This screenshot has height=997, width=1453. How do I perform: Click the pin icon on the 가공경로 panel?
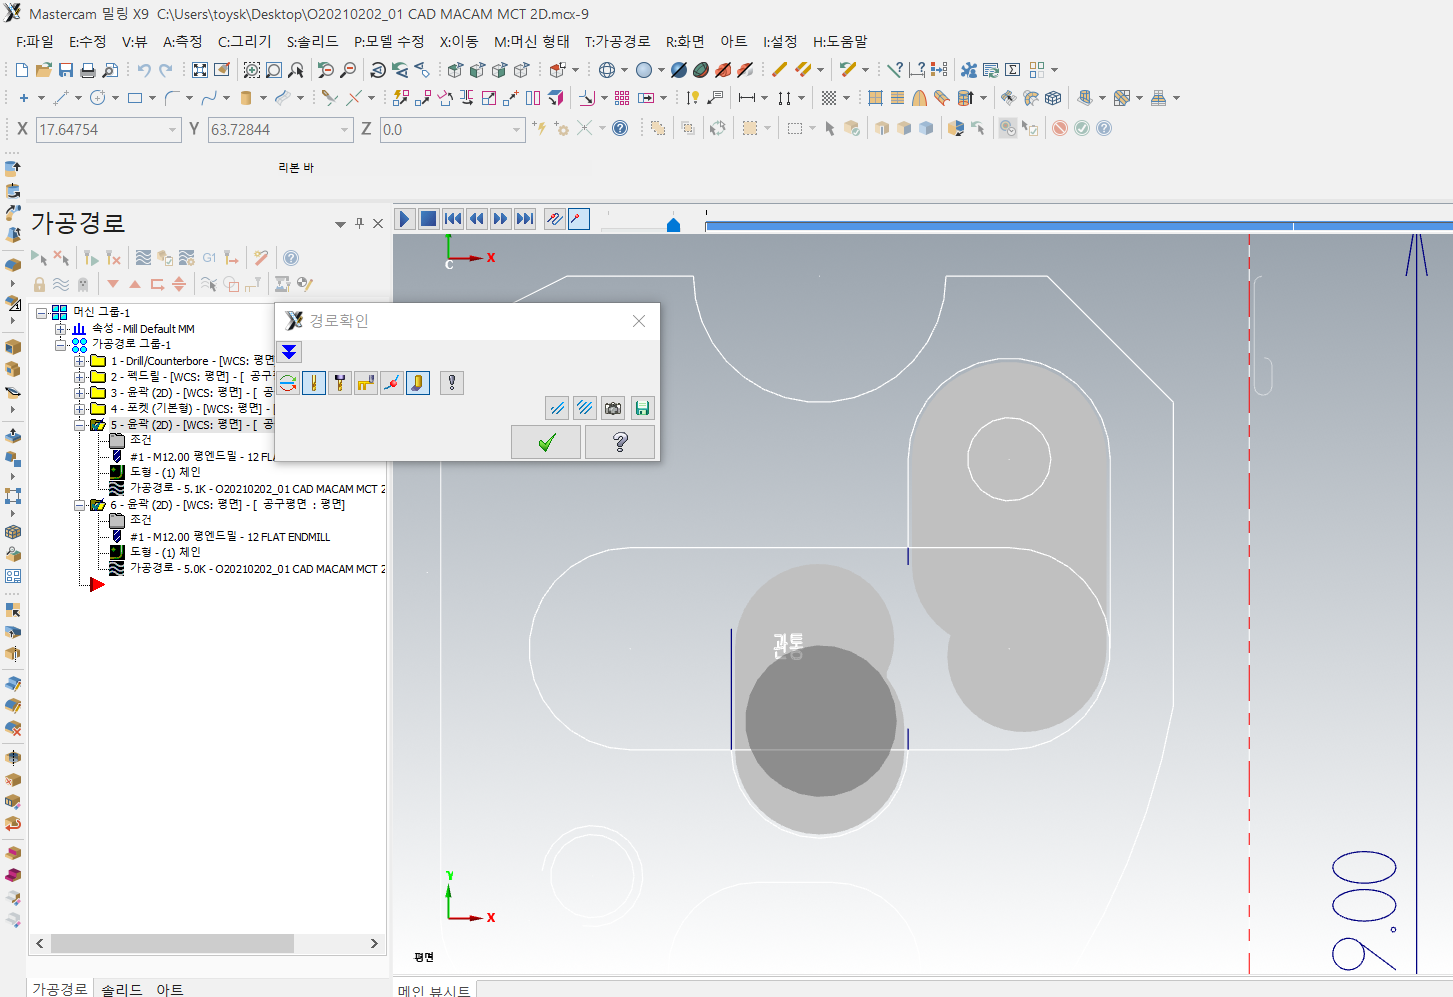click(x=359, y=223)
